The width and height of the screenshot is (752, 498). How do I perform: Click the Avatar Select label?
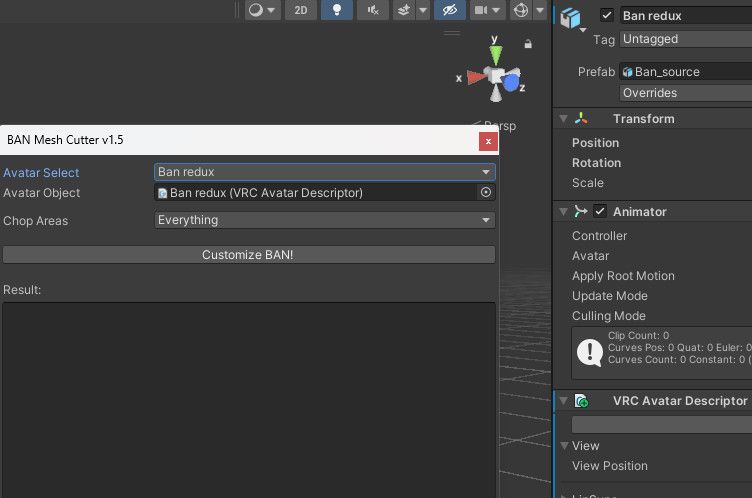click(x=41, y=173)
